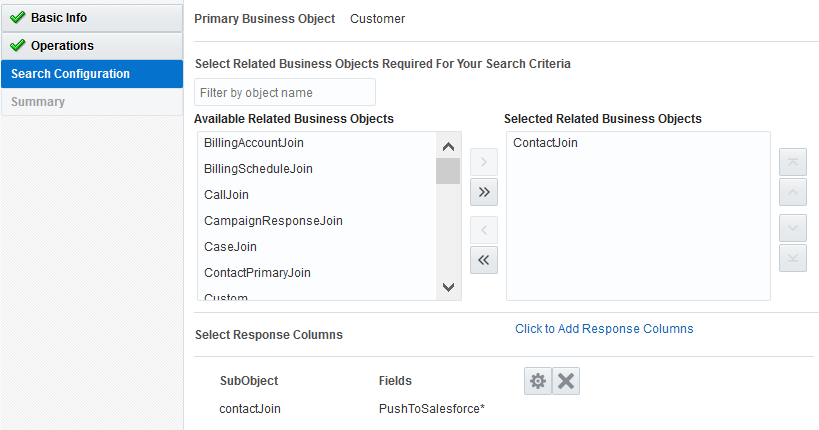Click the Add Response Columns link

[604, 329]
